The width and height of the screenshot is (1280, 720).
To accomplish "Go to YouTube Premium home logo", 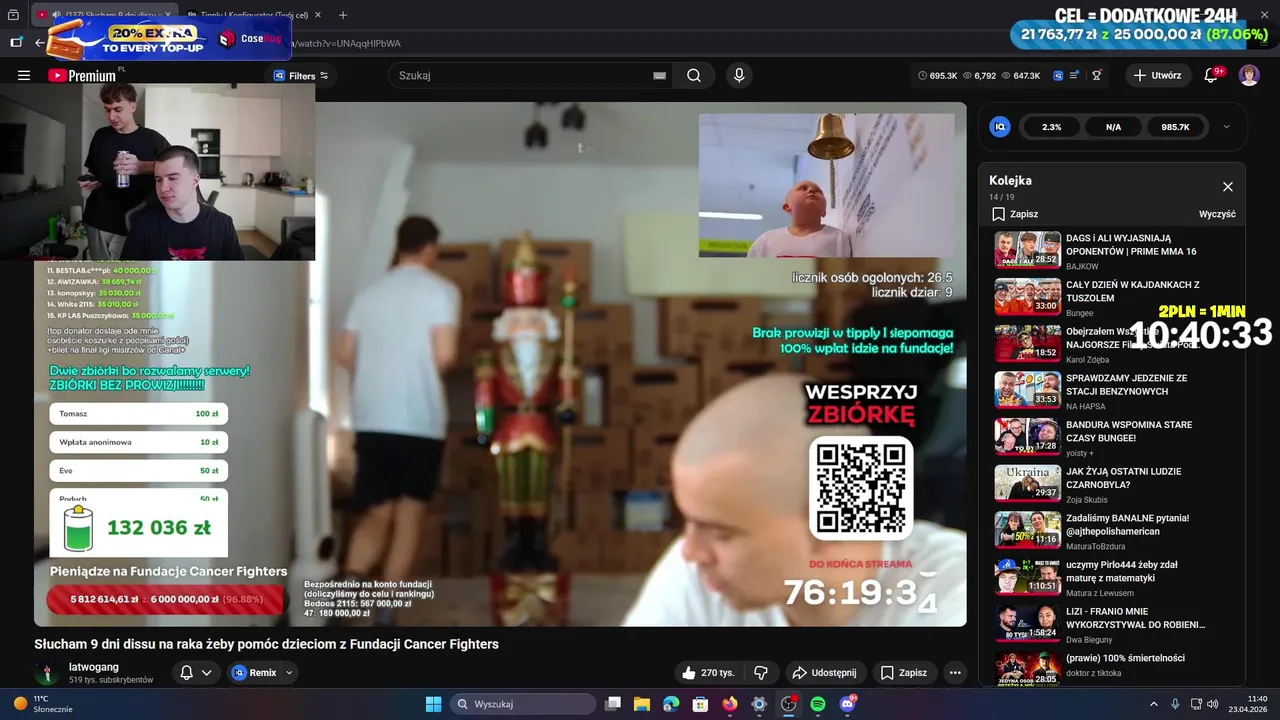I will 82,75.
